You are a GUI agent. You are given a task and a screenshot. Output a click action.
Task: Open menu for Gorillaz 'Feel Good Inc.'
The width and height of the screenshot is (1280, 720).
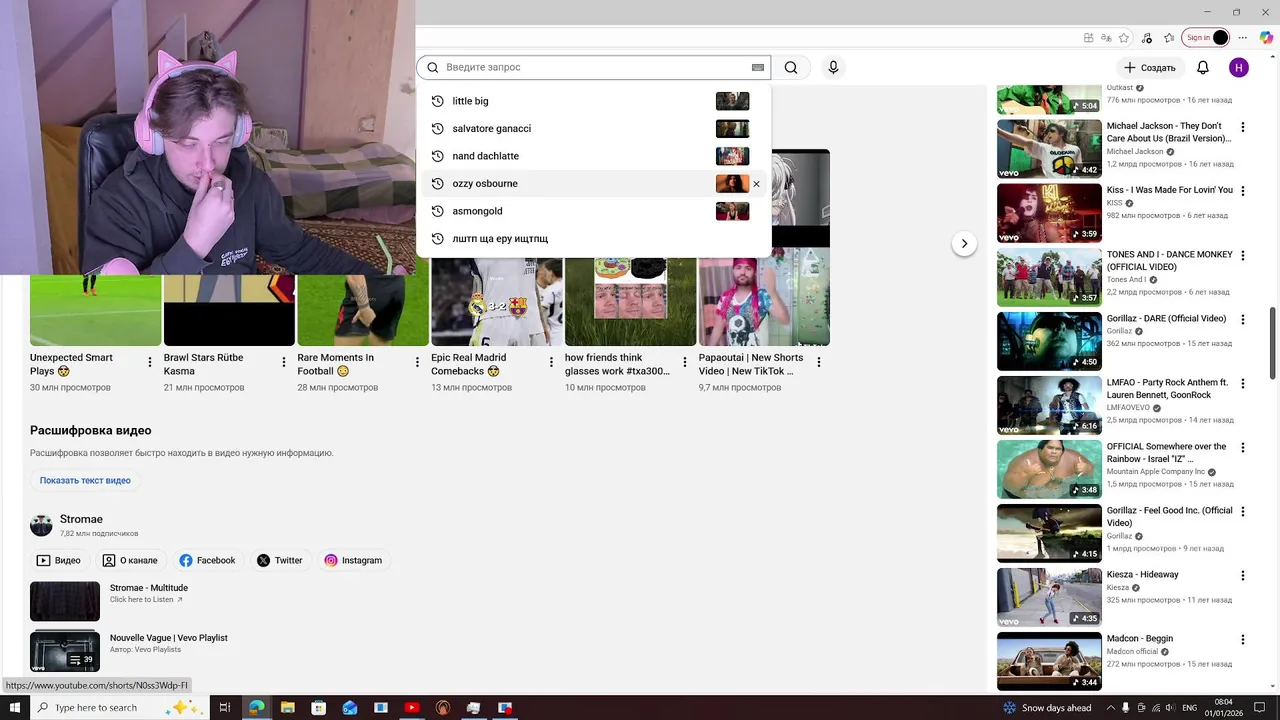click(x=1243, y=511)
